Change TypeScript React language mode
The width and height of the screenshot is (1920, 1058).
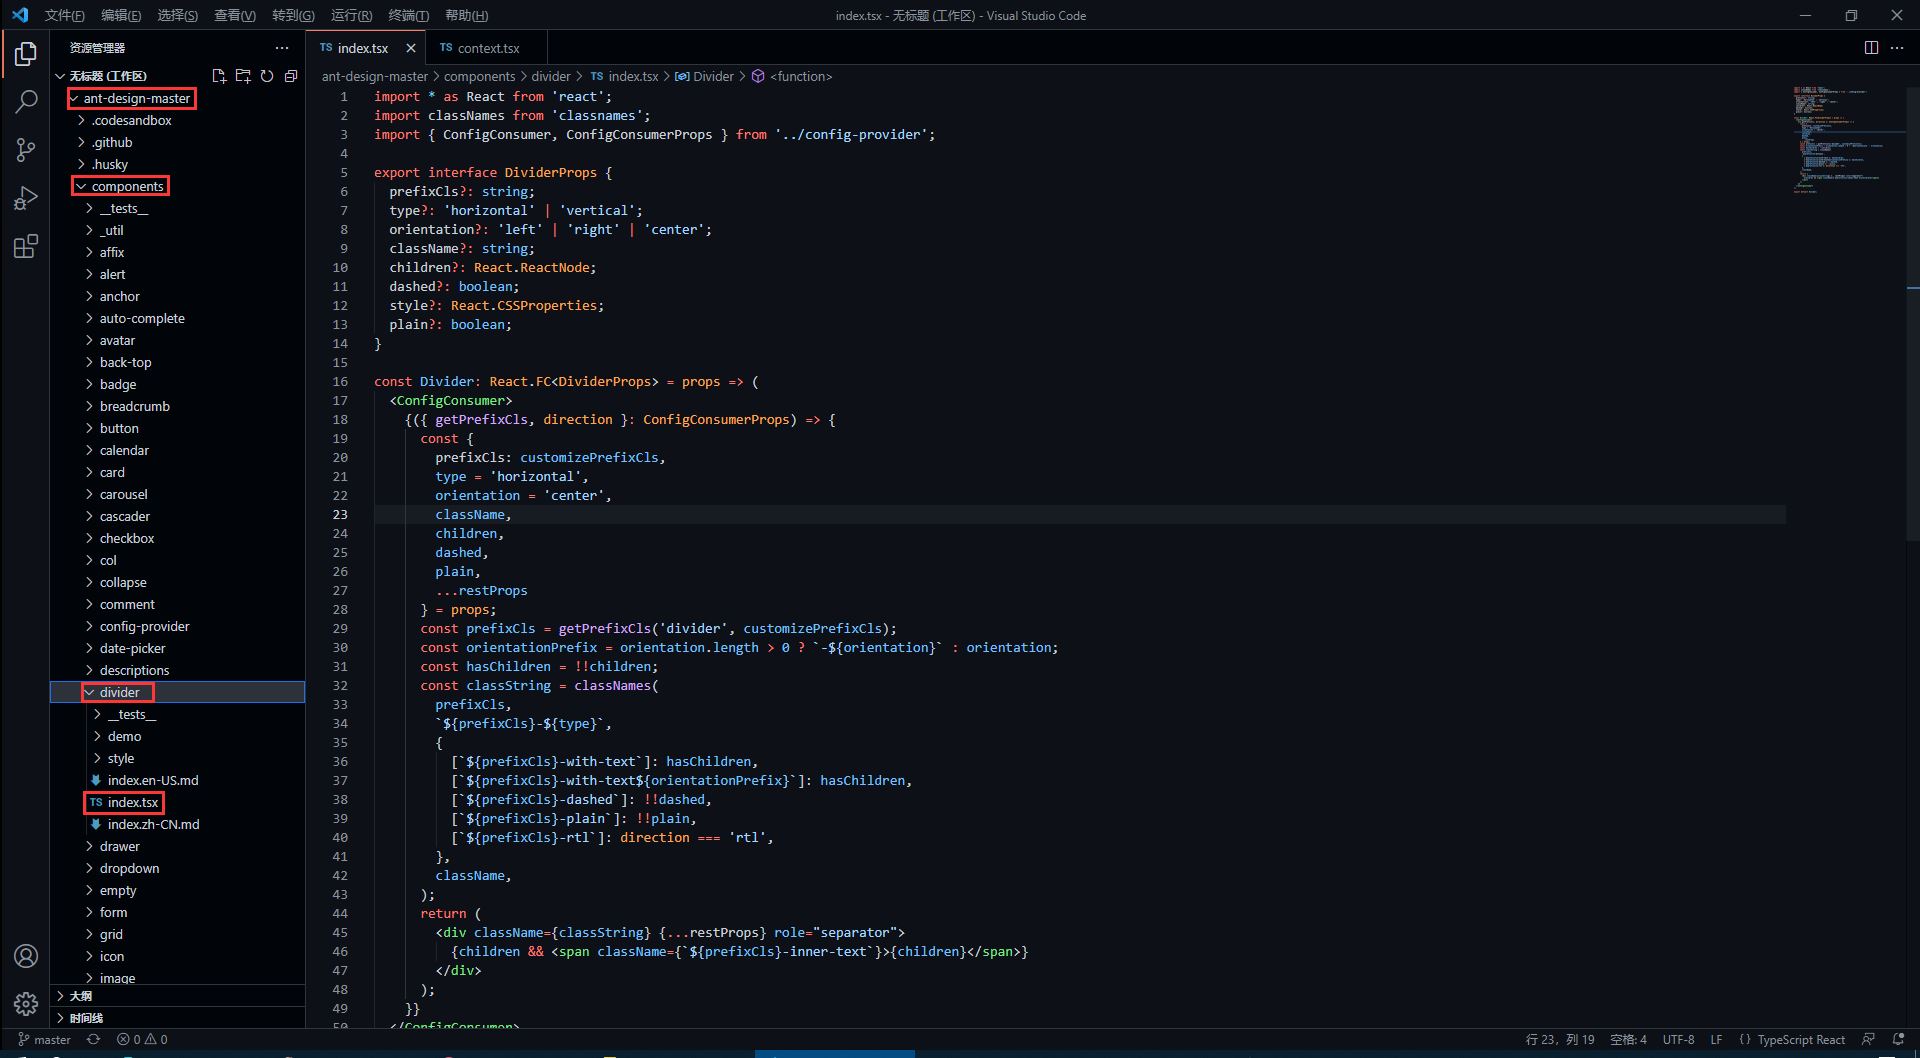point(1800,1040)
